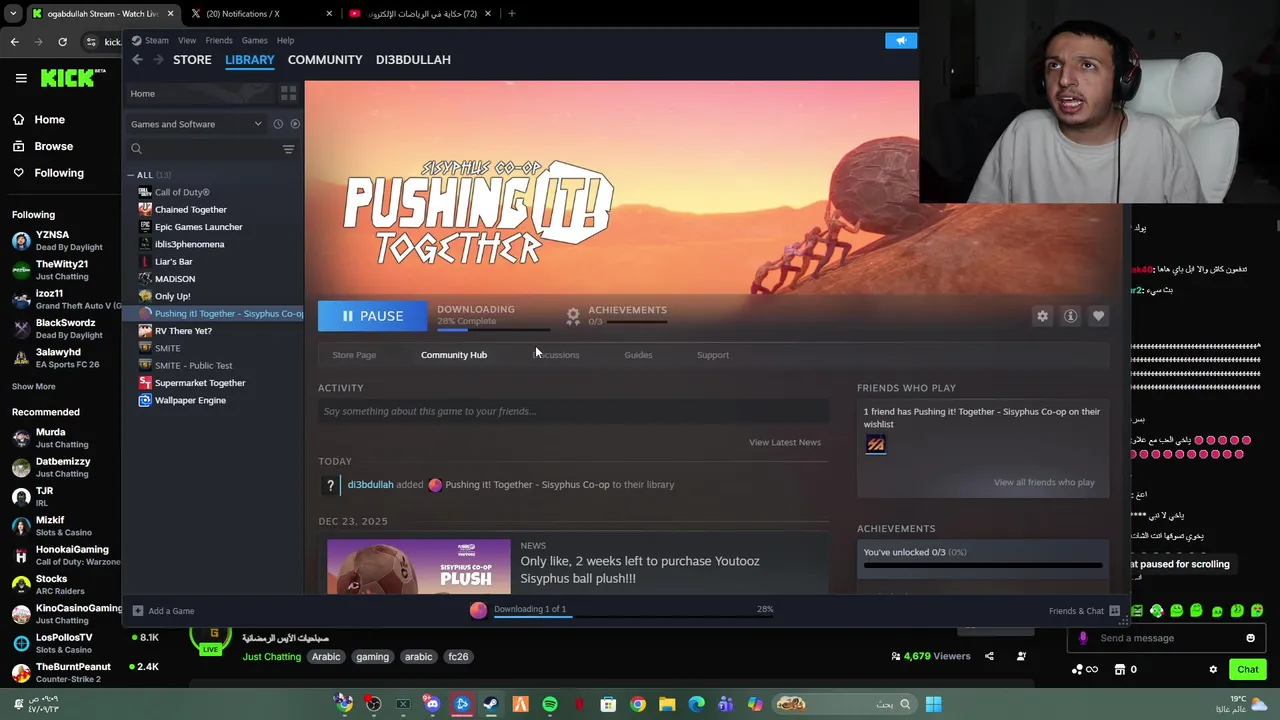Select Wallpaper Engine in library list

pos(190,400)
